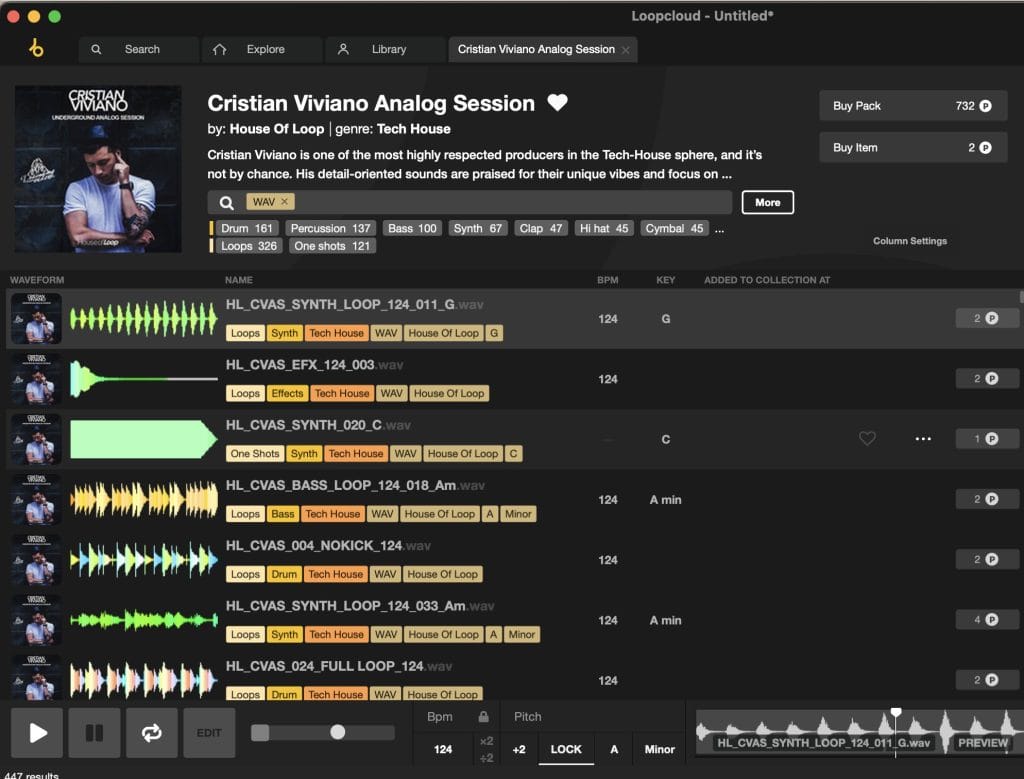Buy HL_CVAS_BASS_LOOP_124_018_Am for 2 points
This screenshot has height=779, width=1024.
(986, 499)
